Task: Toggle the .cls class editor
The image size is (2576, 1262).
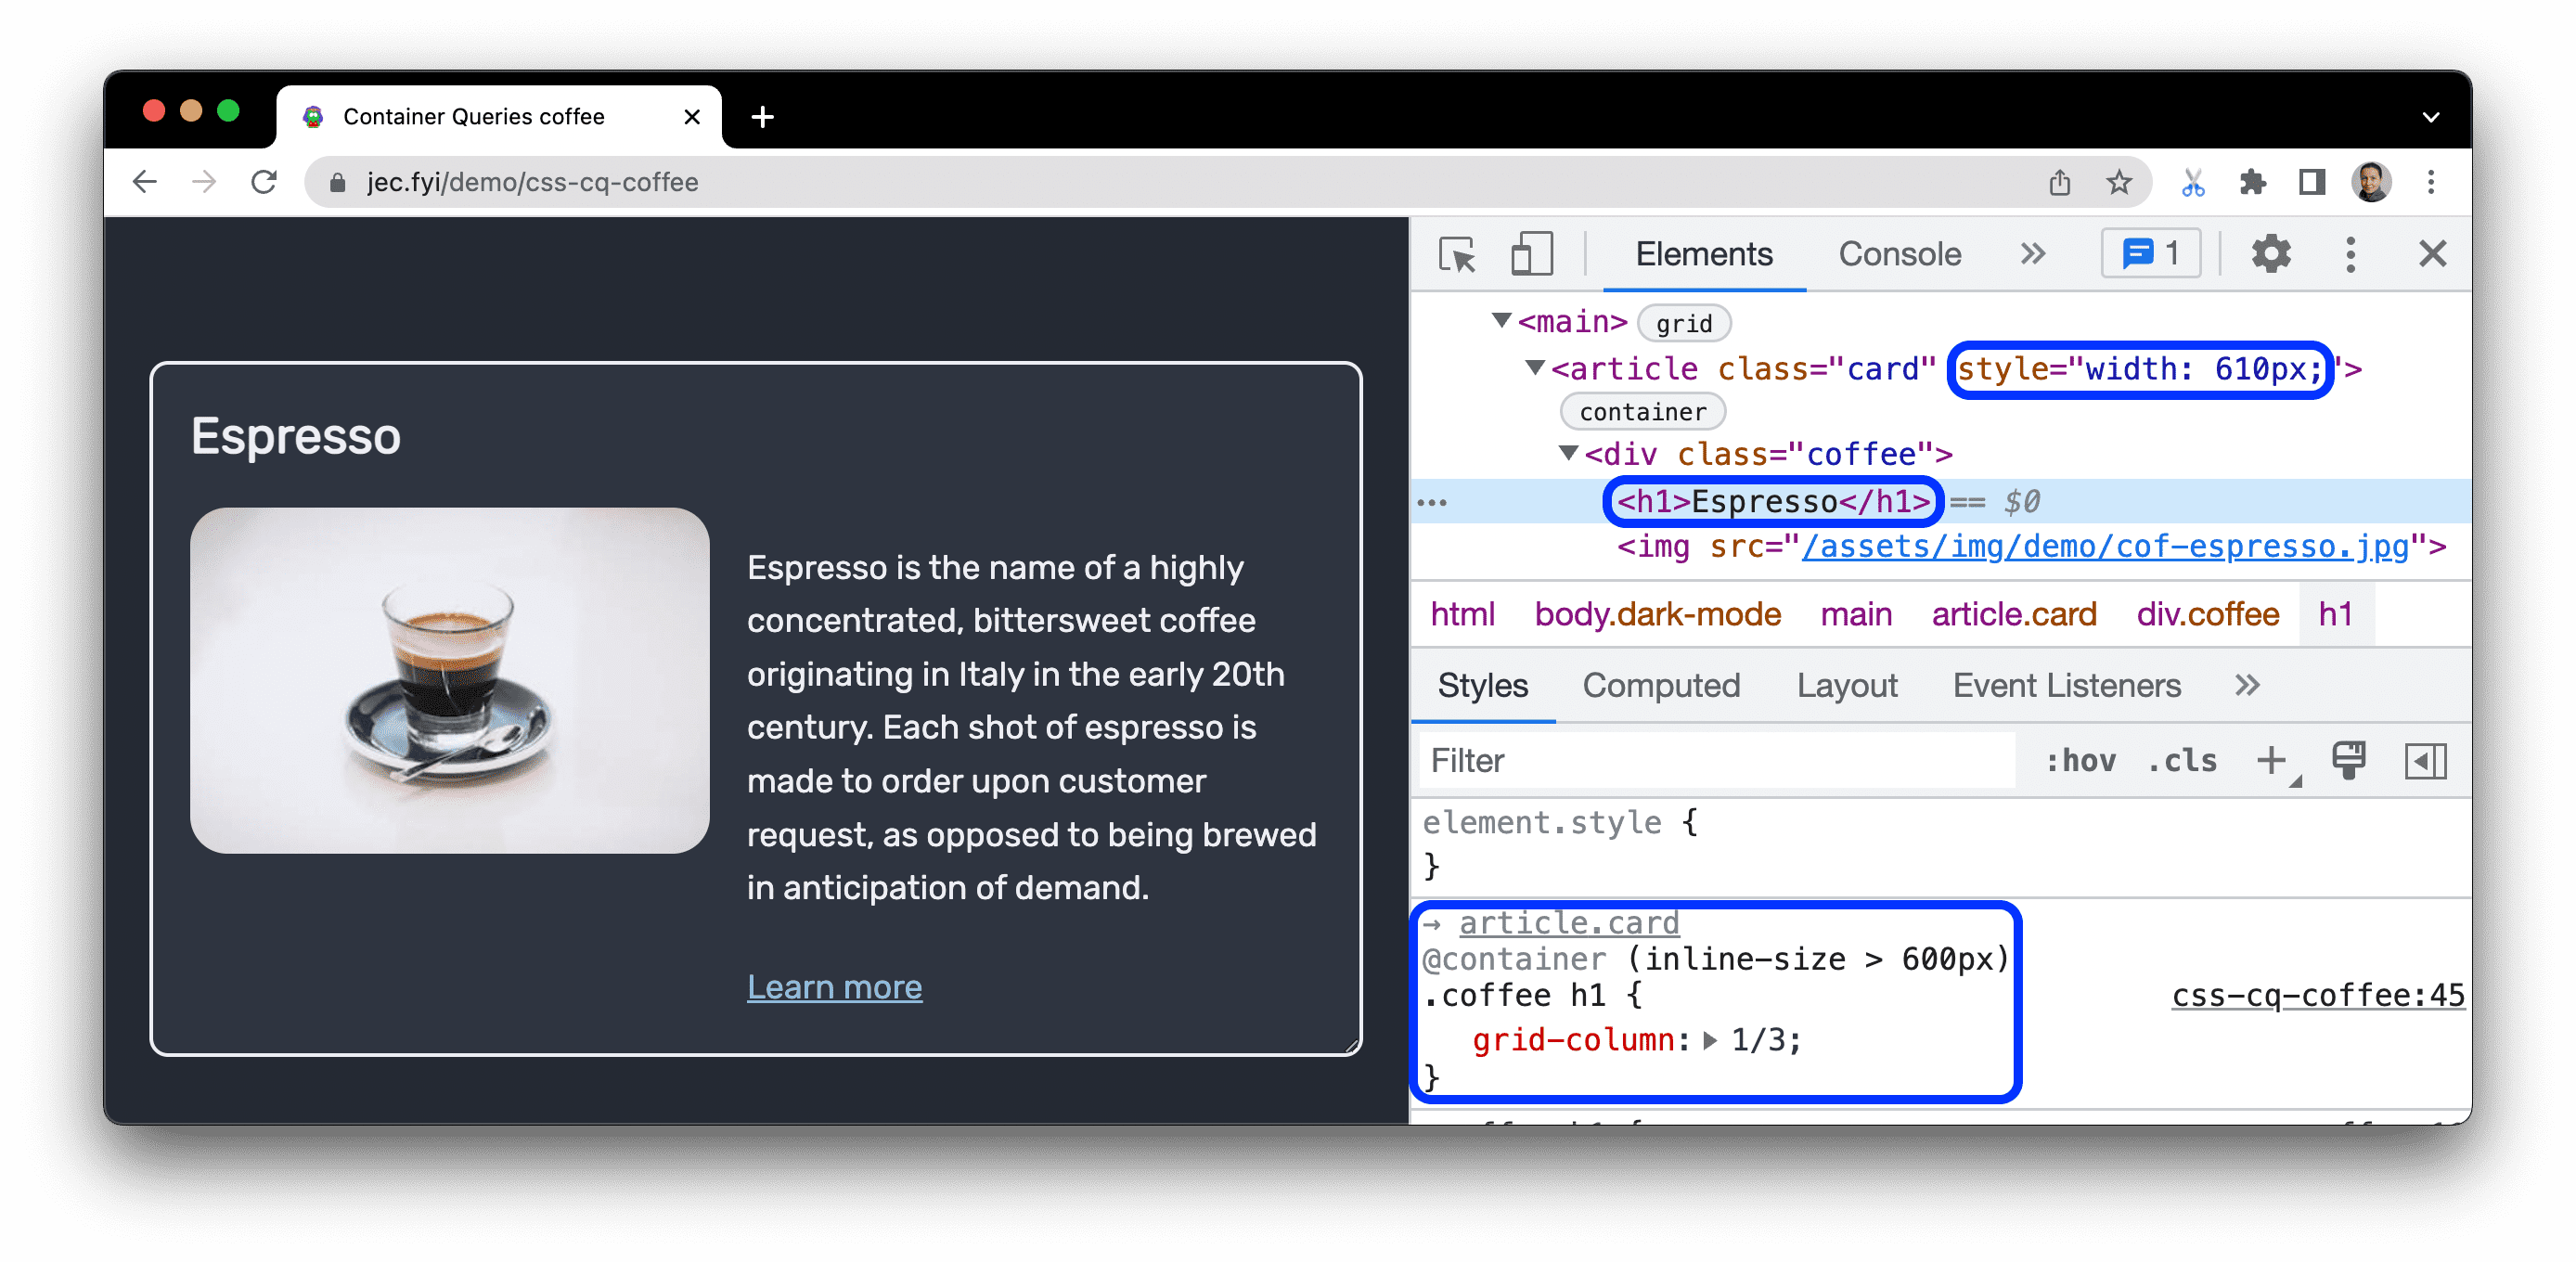Action: (2183, 756)
